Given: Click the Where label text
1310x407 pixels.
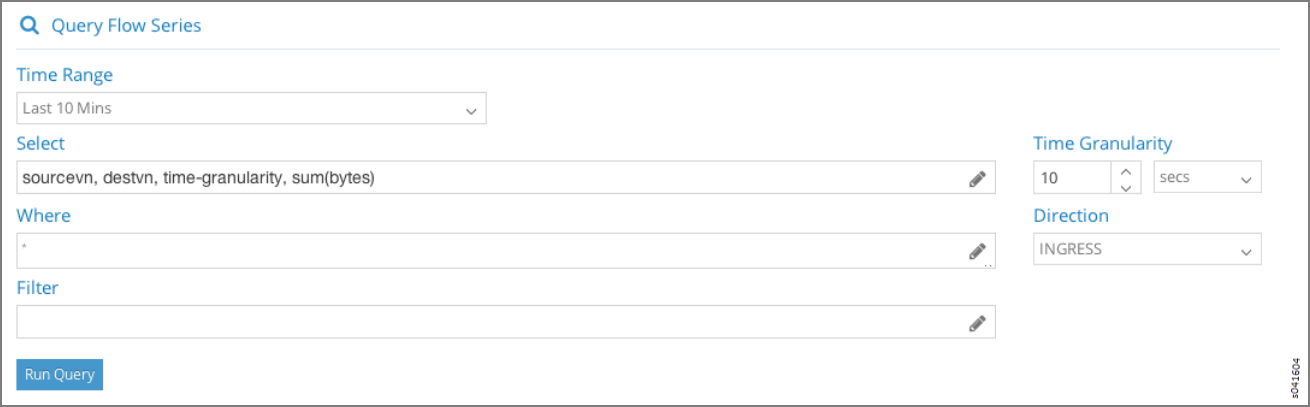Looking at the screenshot, I should pyautogui.click(x=44, y=216).
